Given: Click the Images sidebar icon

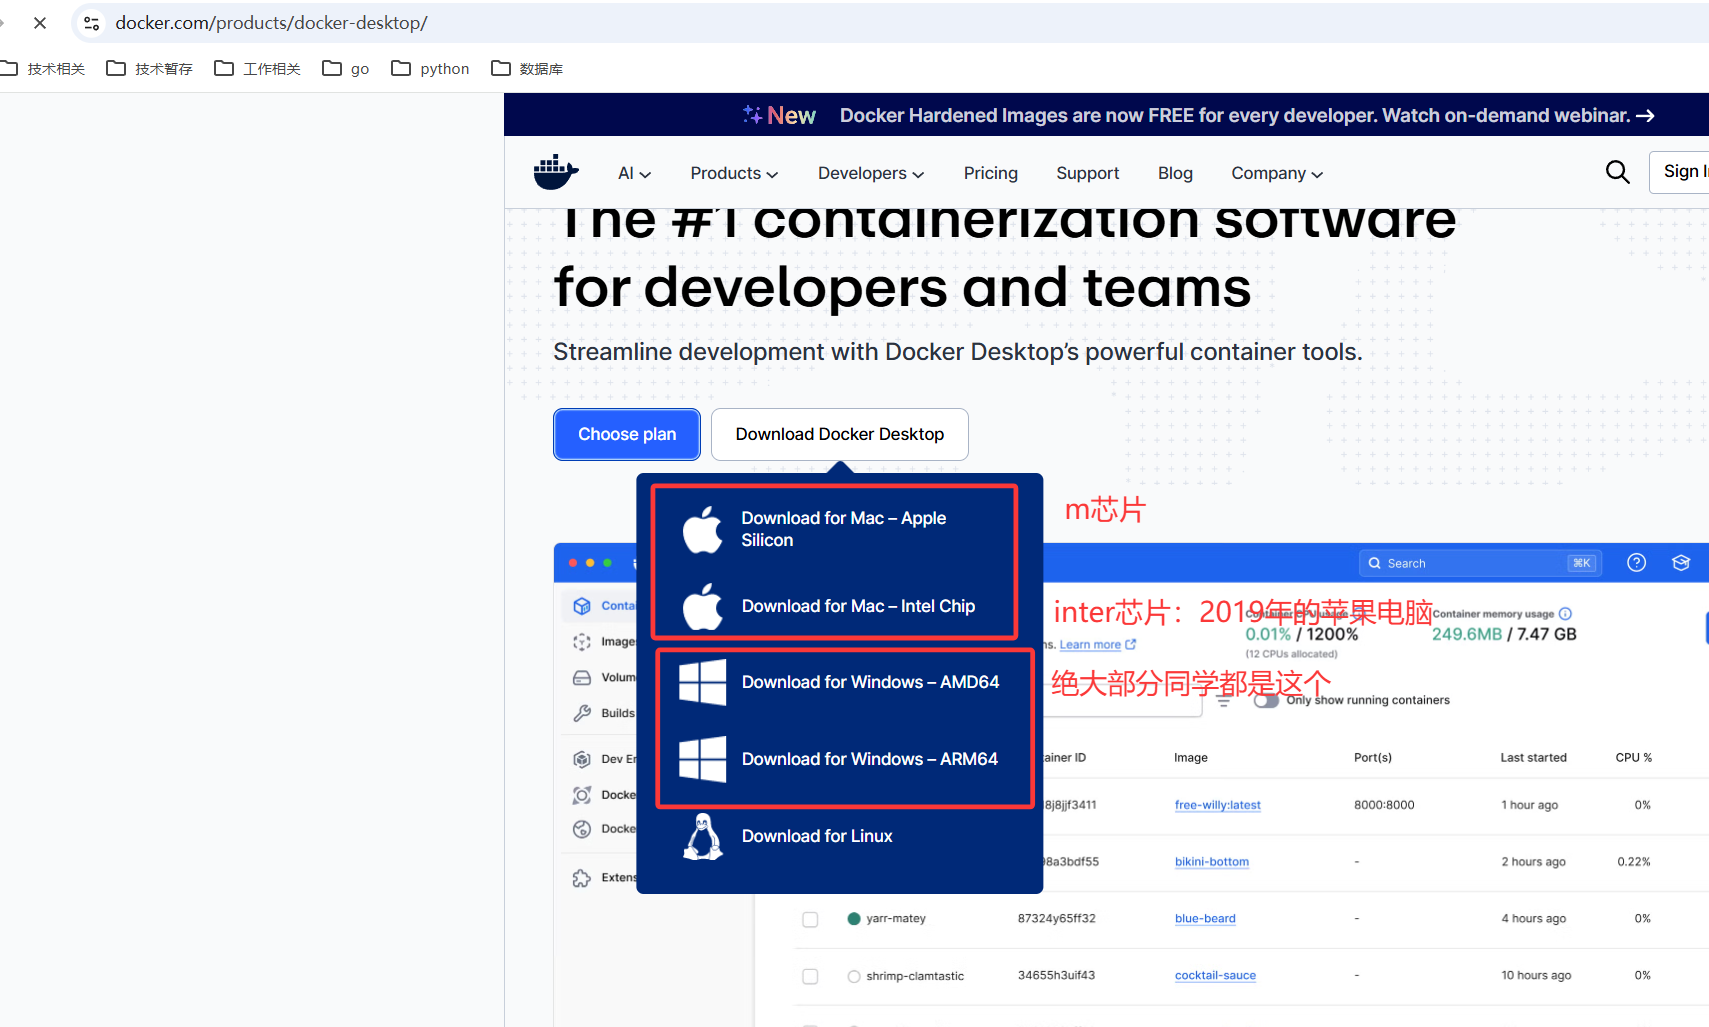Looking at the screenshot, I should (582, 642).
